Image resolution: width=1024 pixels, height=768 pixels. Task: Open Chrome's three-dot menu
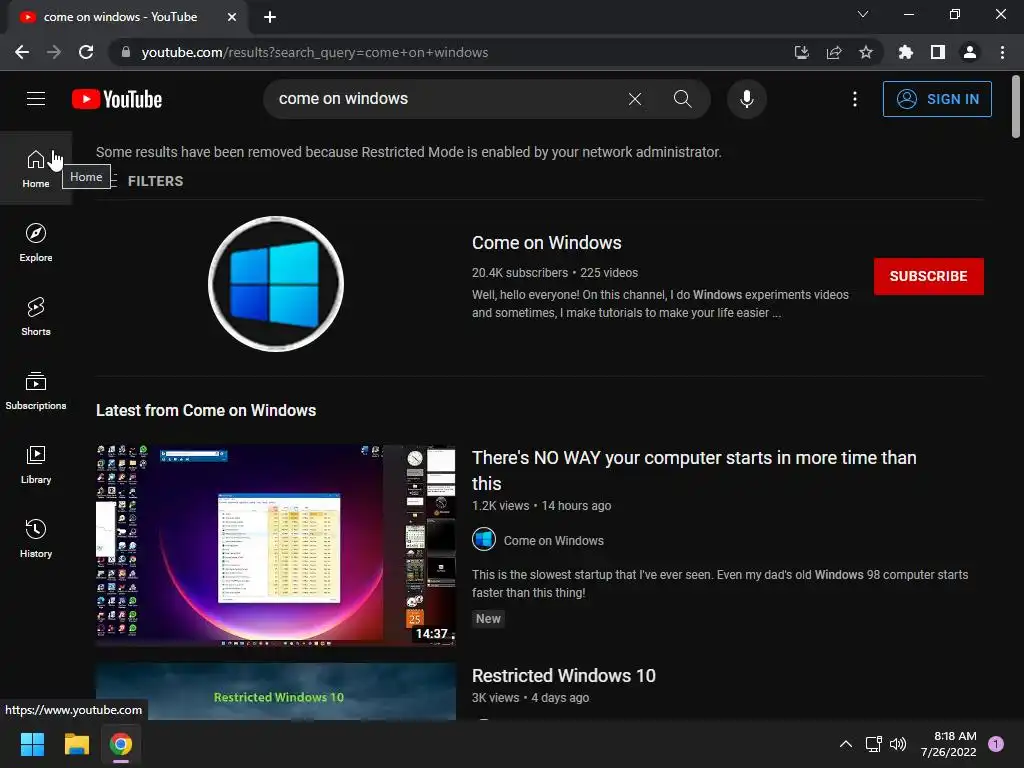pos(1002,52)
